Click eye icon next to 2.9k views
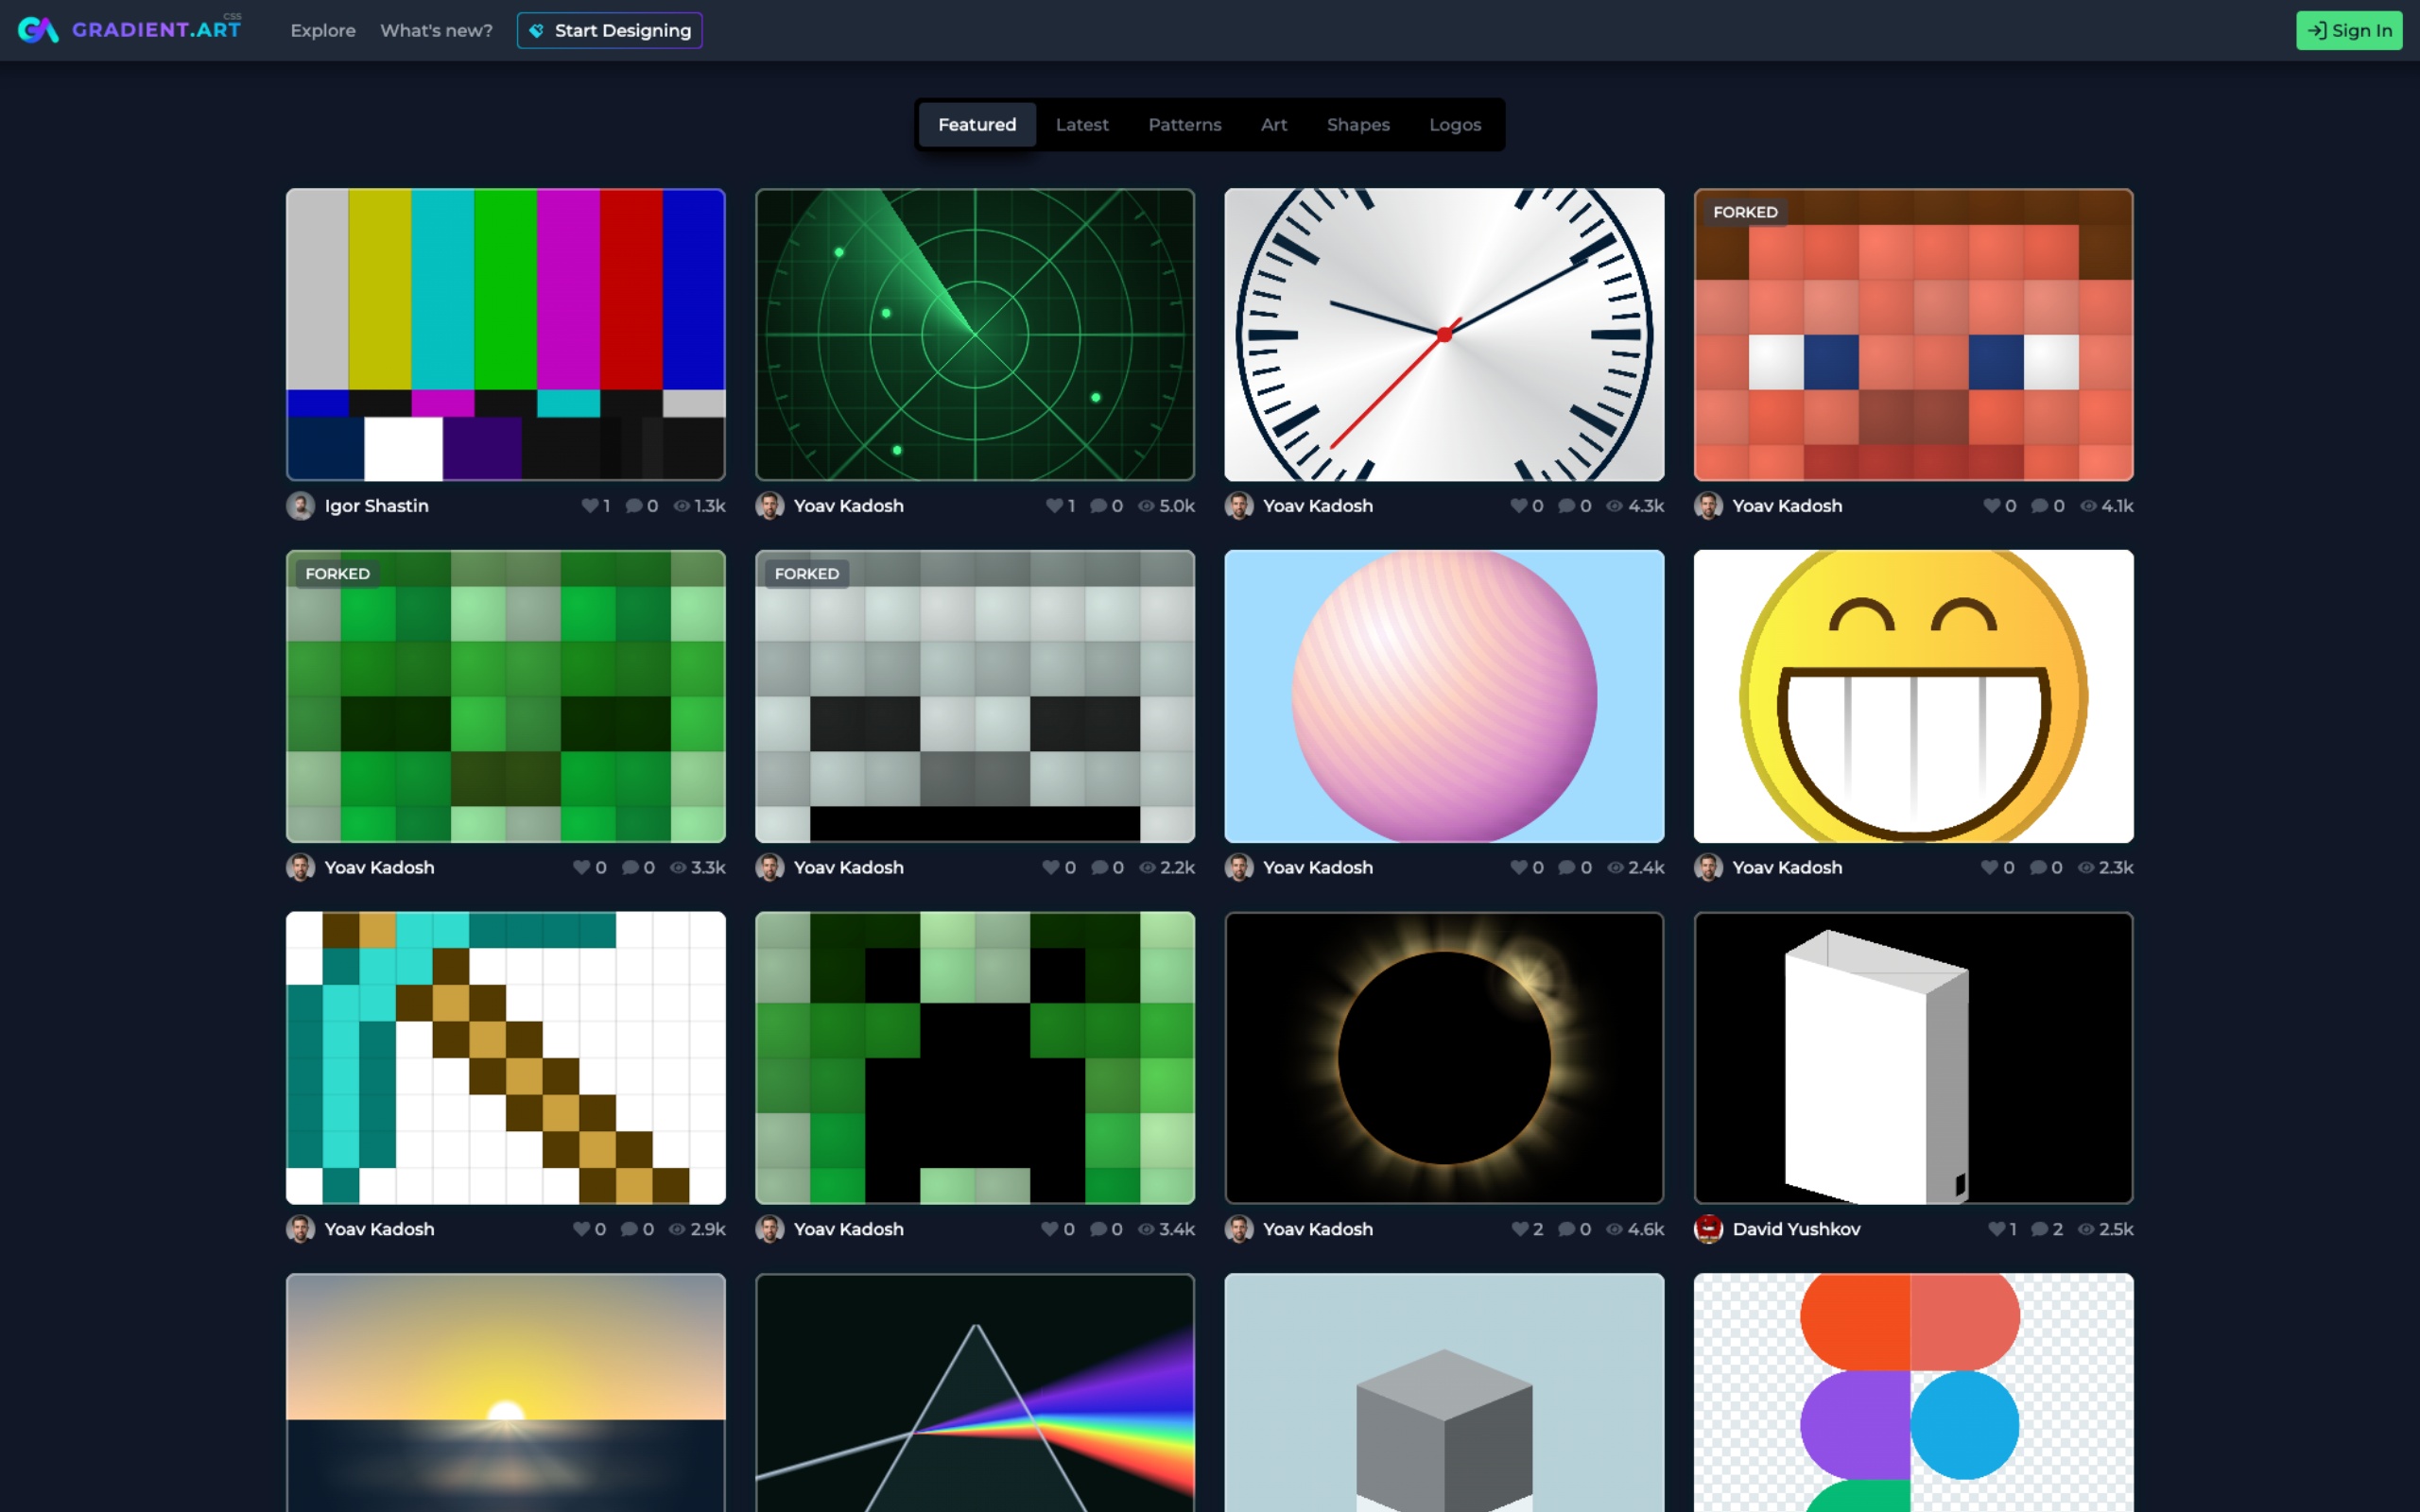 pos(677,1229)
